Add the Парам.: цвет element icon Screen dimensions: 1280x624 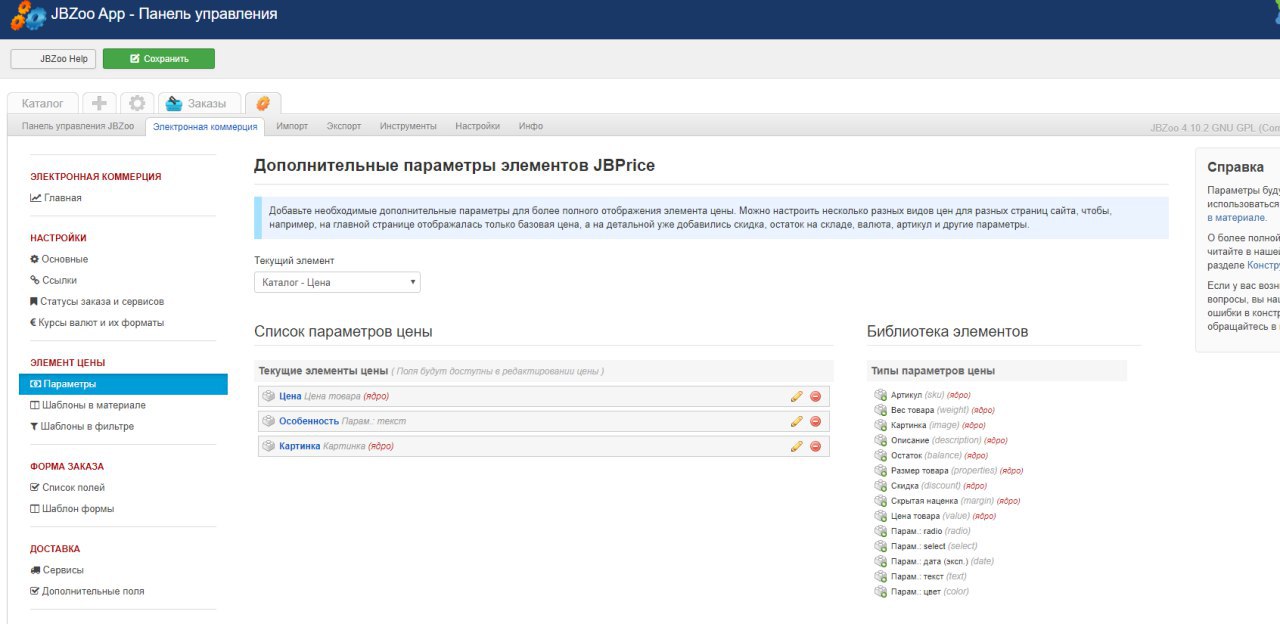[880, 591]
